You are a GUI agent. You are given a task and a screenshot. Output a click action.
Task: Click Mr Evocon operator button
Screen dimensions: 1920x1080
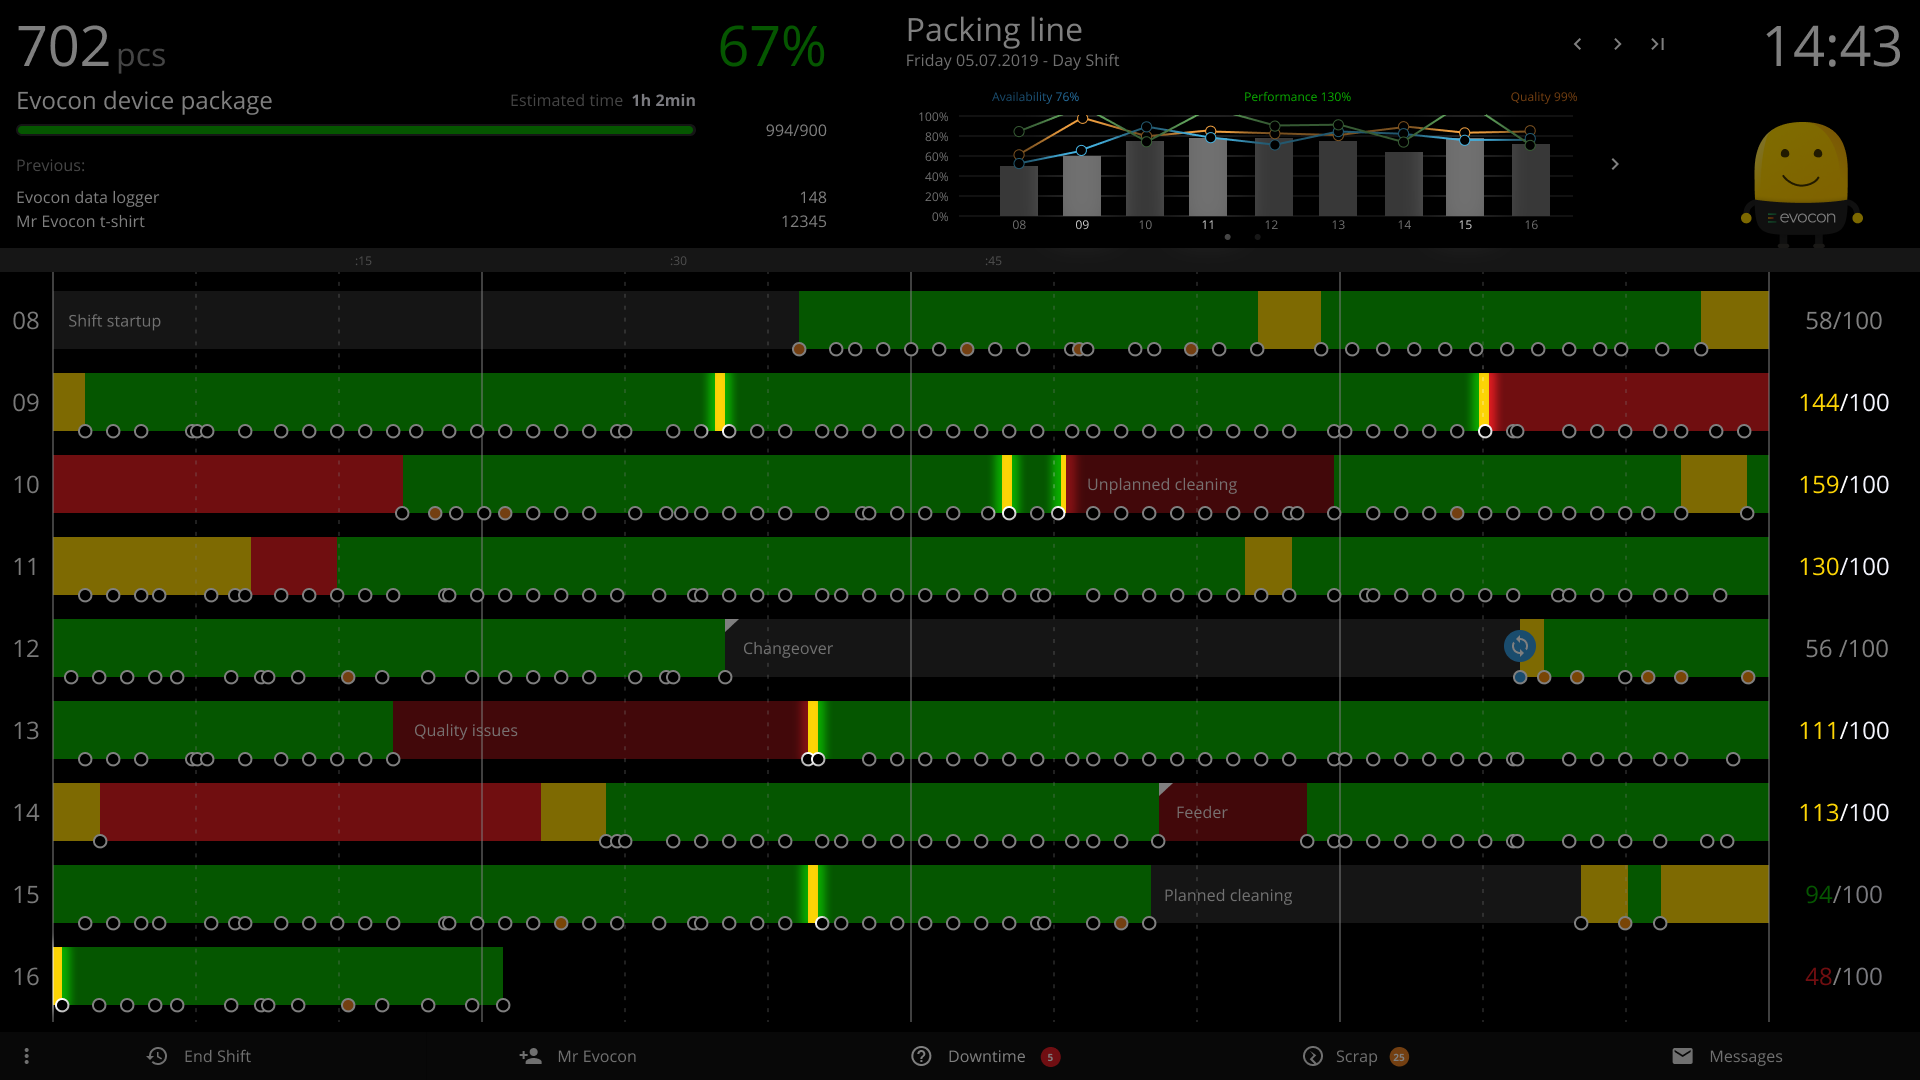point(578,1056)
